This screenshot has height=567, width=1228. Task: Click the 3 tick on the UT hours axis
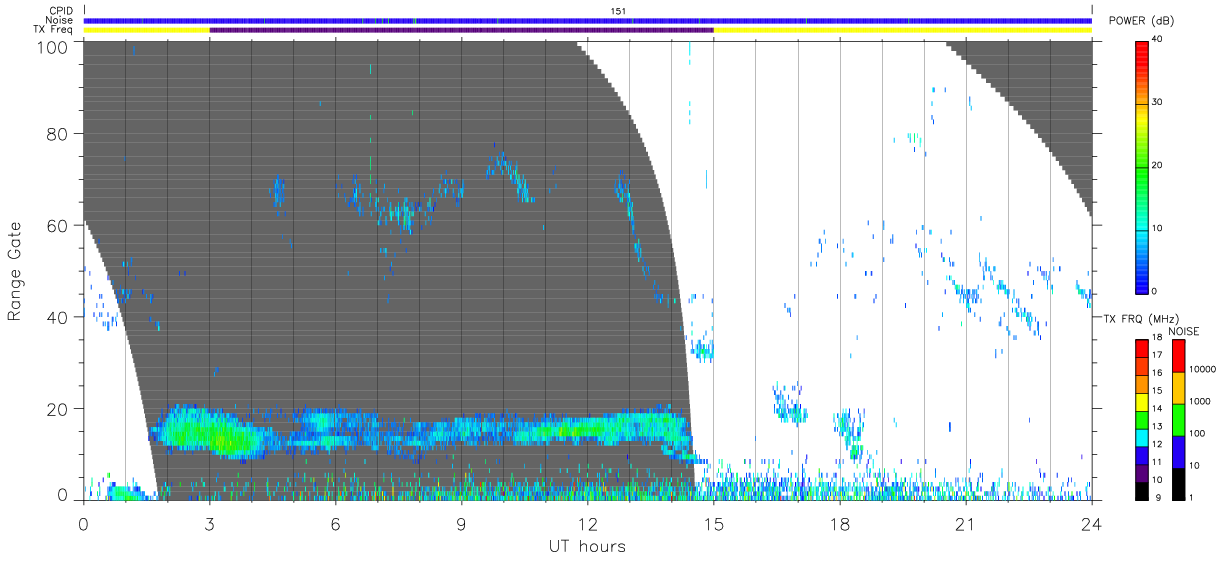pos(209,523)
